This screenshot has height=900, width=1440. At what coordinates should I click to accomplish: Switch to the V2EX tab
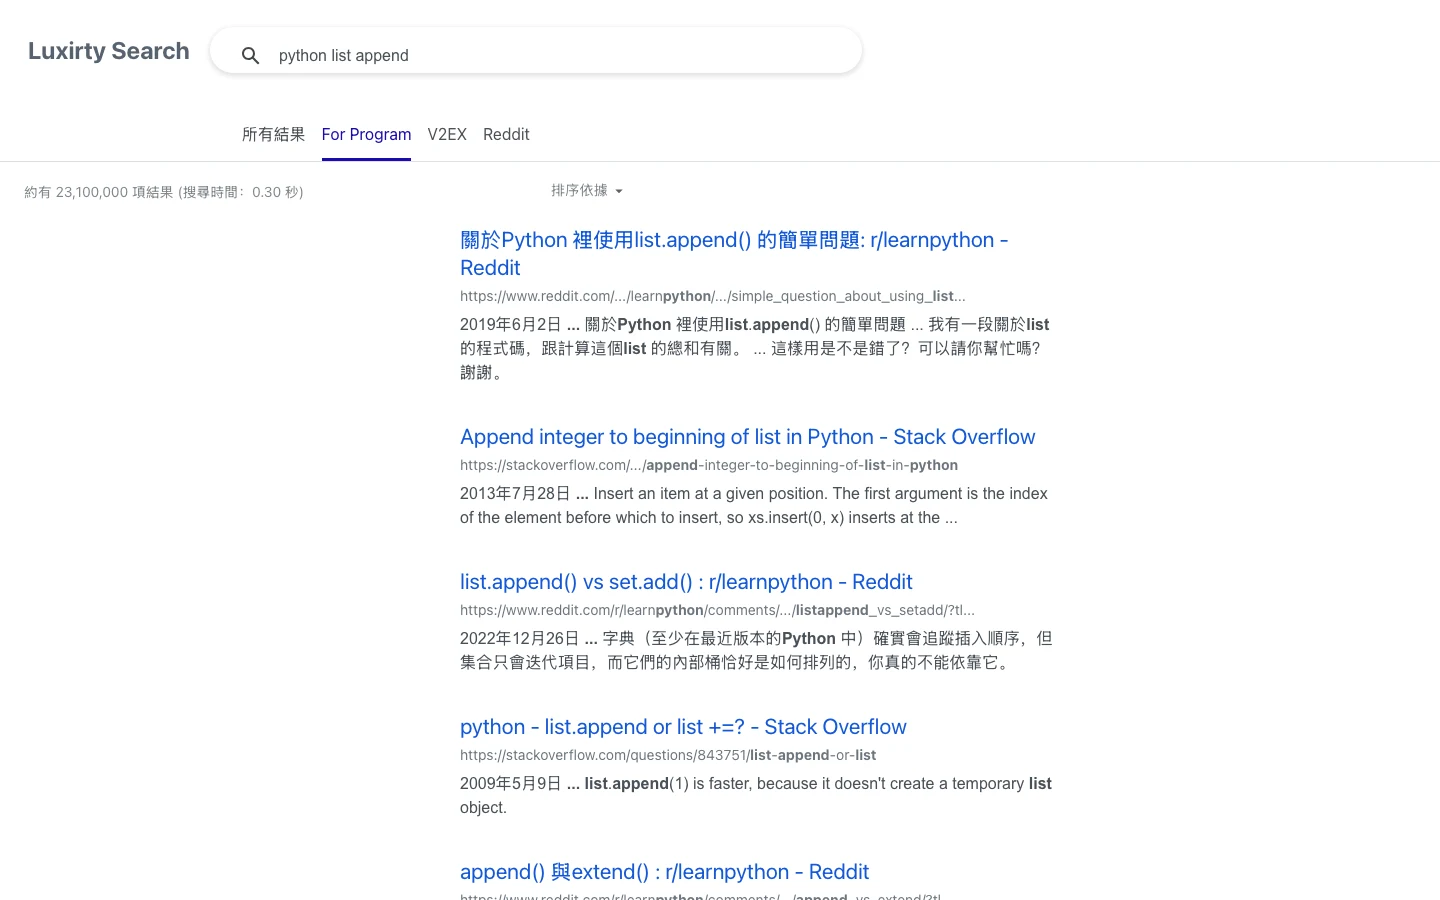pos(447,134)
